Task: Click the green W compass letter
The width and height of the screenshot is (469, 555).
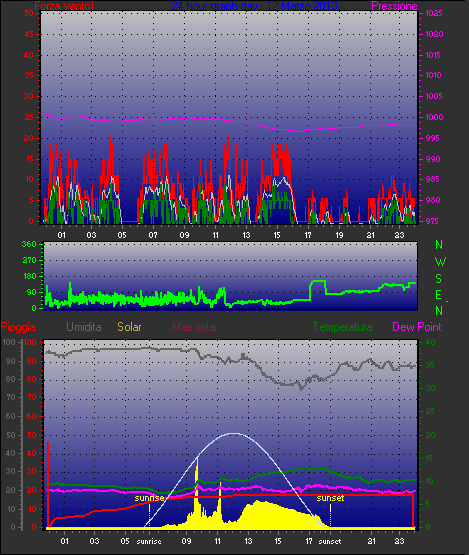Action: coord(440,262)
